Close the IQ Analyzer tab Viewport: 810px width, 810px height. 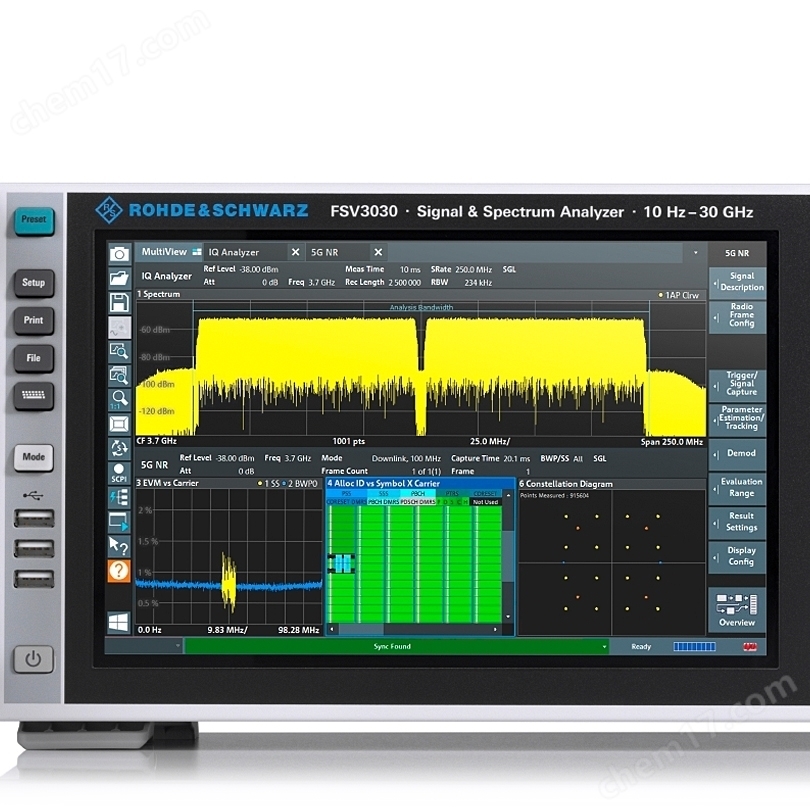pyautogui.click(x=295, y=252)
